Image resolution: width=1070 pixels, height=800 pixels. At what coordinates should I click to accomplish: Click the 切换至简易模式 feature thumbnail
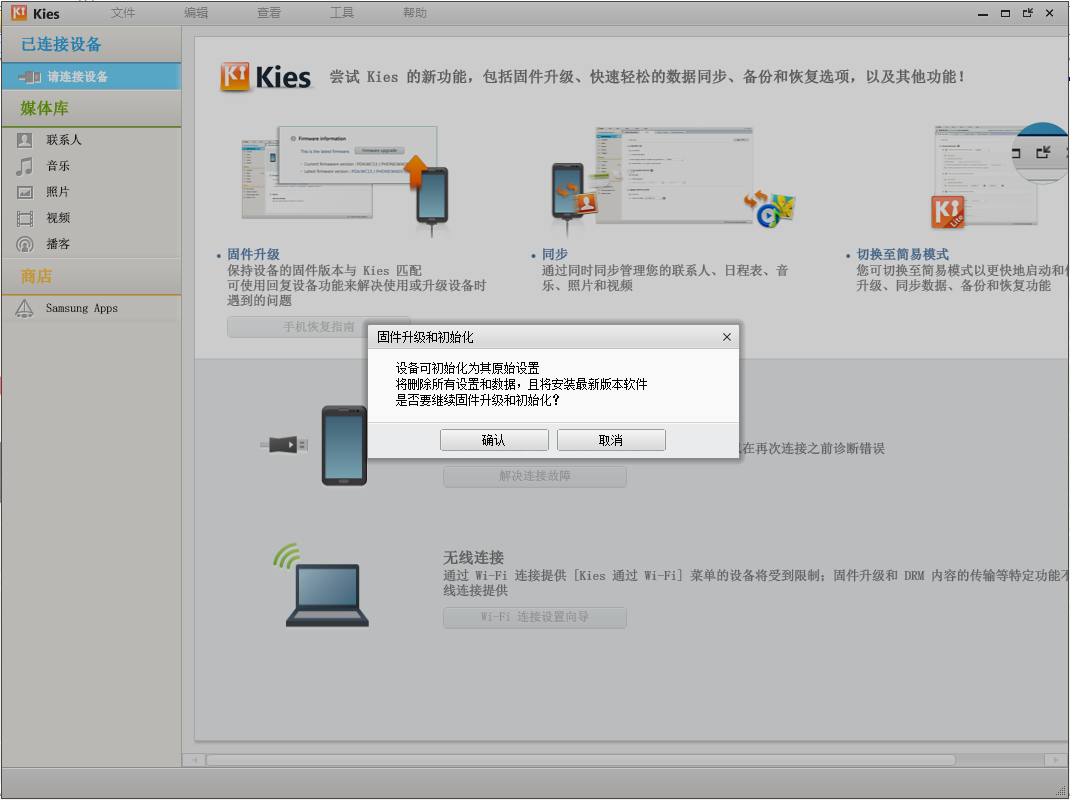point(999,176)
